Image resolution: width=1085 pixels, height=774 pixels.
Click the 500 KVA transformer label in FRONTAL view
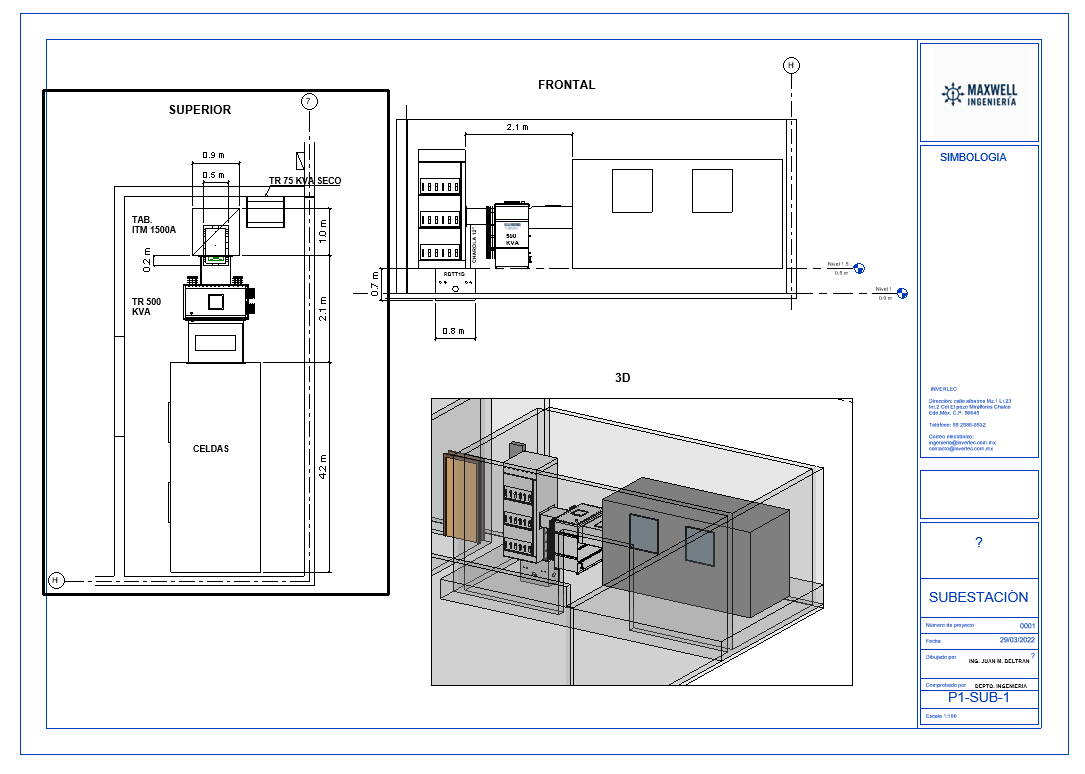(x=511, y=240)
